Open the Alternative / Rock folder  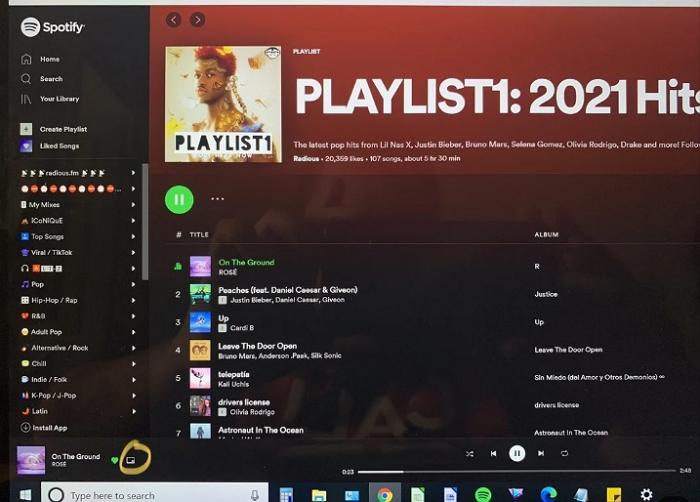click(59, 348)
